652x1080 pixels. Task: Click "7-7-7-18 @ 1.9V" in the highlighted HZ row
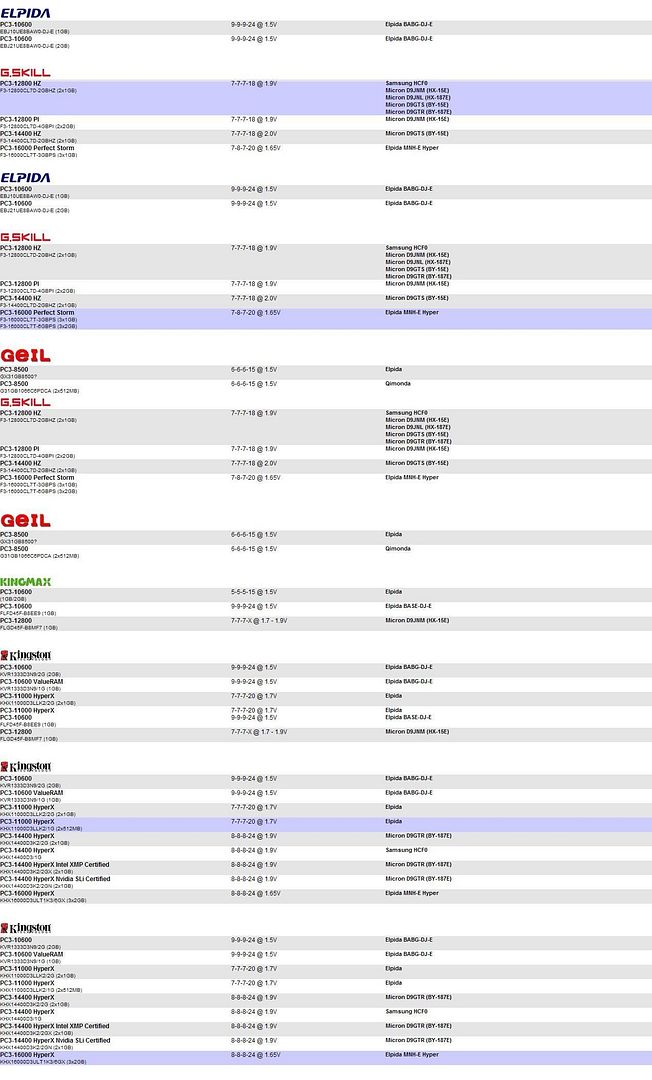254,83
